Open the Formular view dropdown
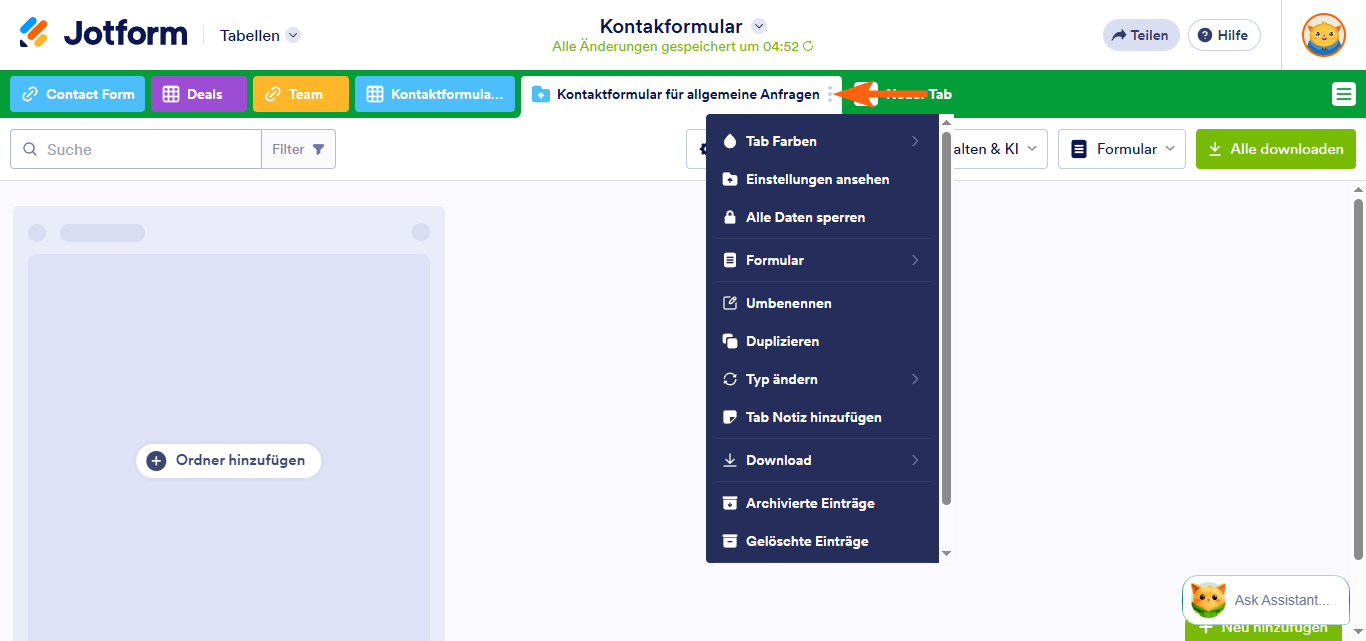This screenshot has height=641, width=1366. [x=1121, y=148]
